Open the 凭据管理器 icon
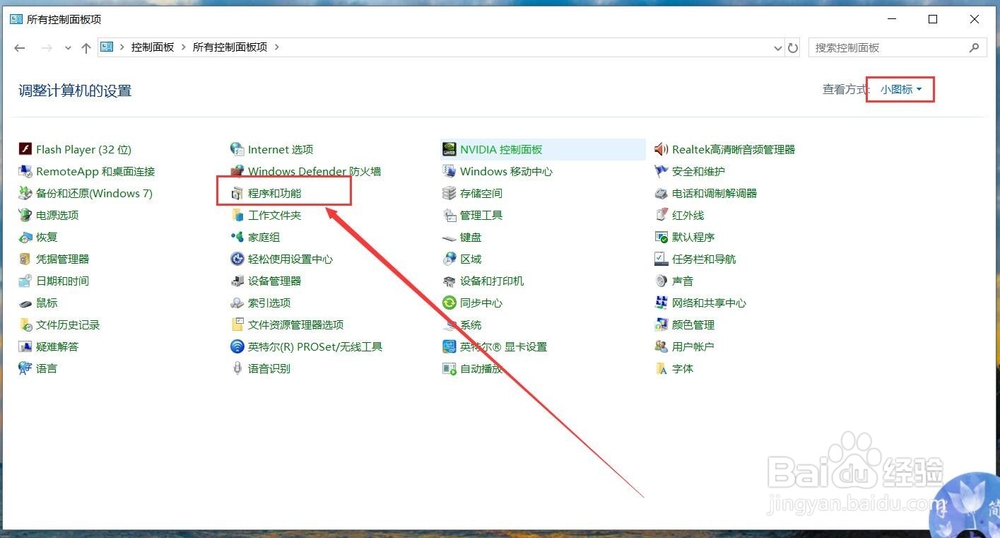Image resolution: width=1000 pixels, height=538 pixels. [x=25, y=259]
